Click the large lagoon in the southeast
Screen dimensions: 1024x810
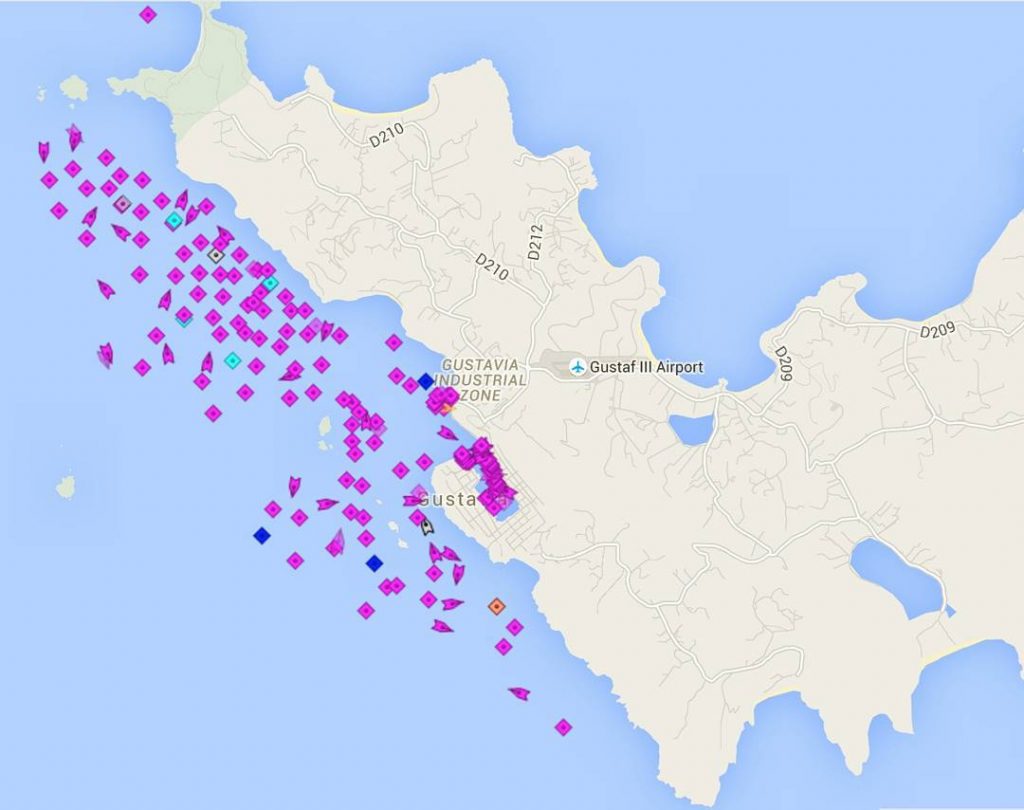click(895, 576)
